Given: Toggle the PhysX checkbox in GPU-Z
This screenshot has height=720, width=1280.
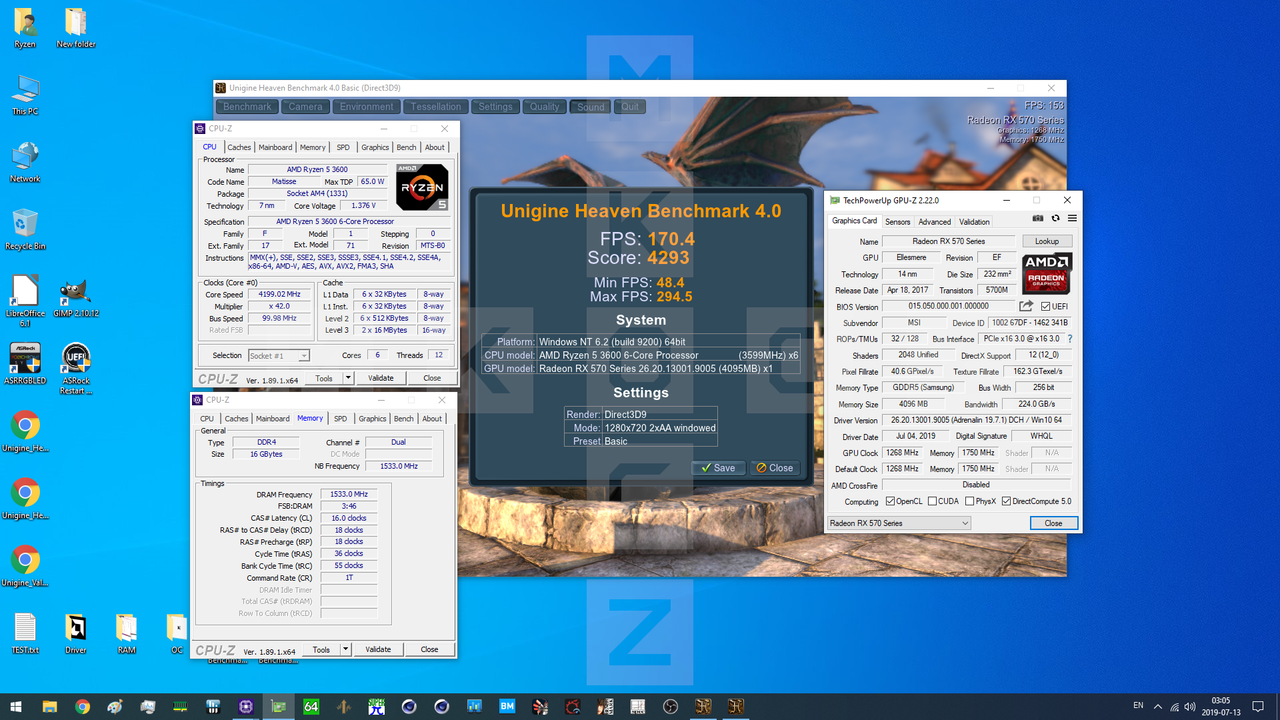Looking at the screenshot, I should [969, 501].
